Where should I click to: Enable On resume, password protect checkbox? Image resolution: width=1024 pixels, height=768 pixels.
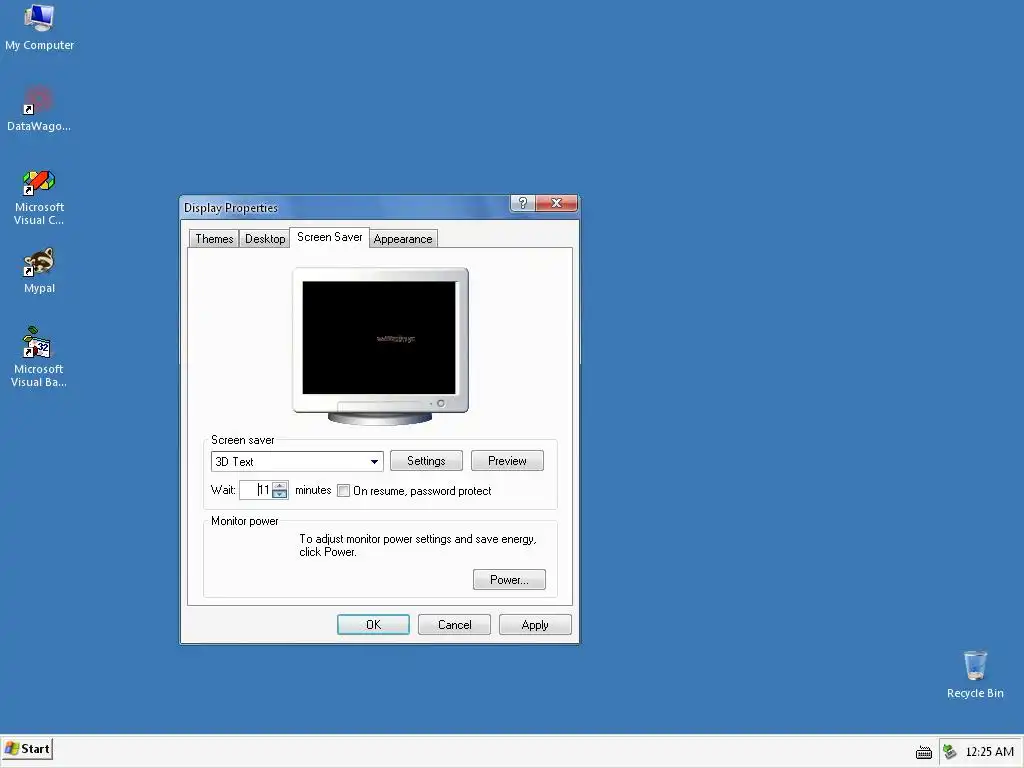344,490
